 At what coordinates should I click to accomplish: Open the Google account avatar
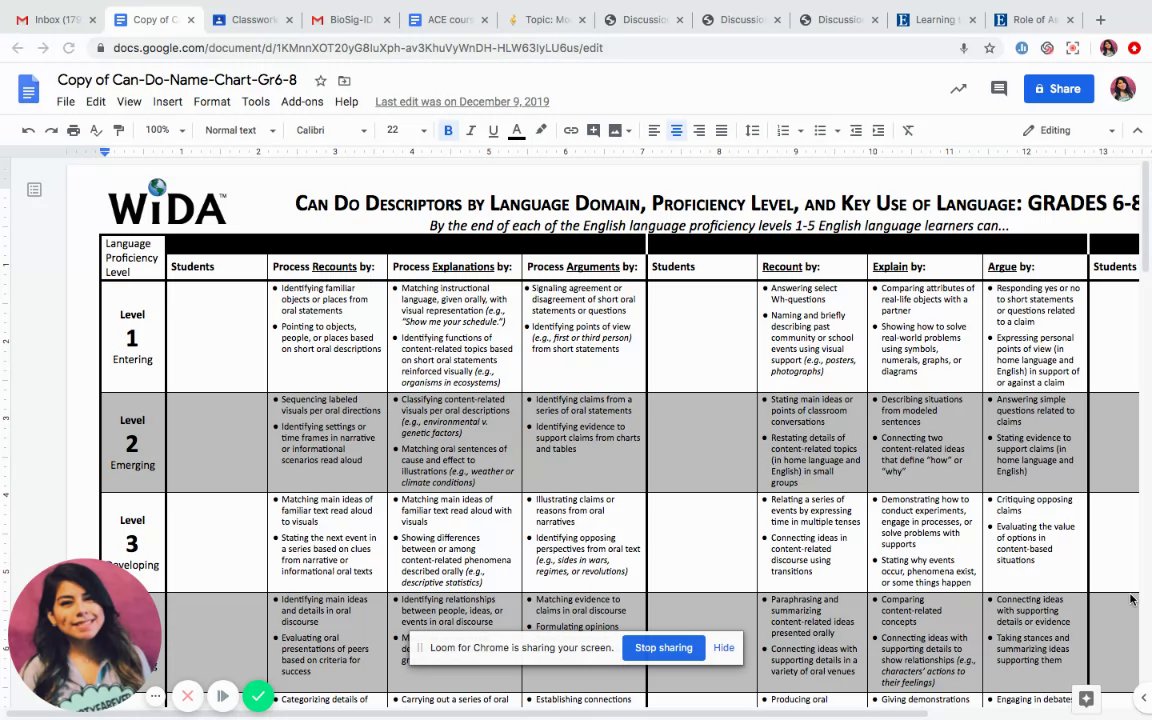pos(1123,89)
